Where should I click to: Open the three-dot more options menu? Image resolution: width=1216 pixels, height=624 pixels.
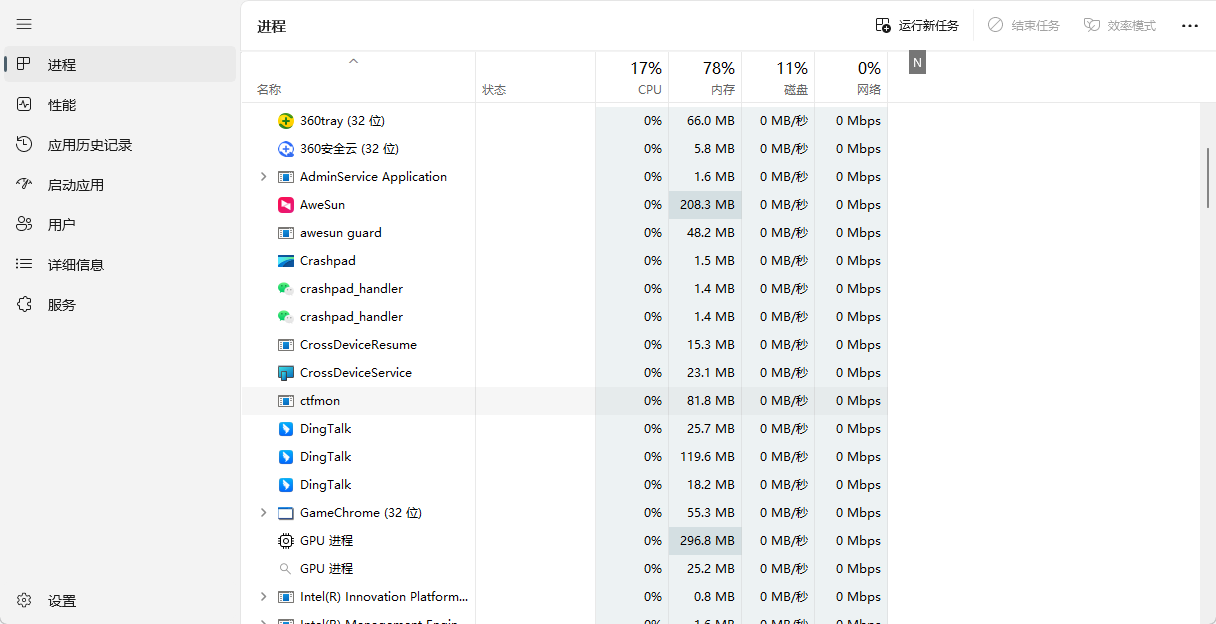pos(1189,26)
